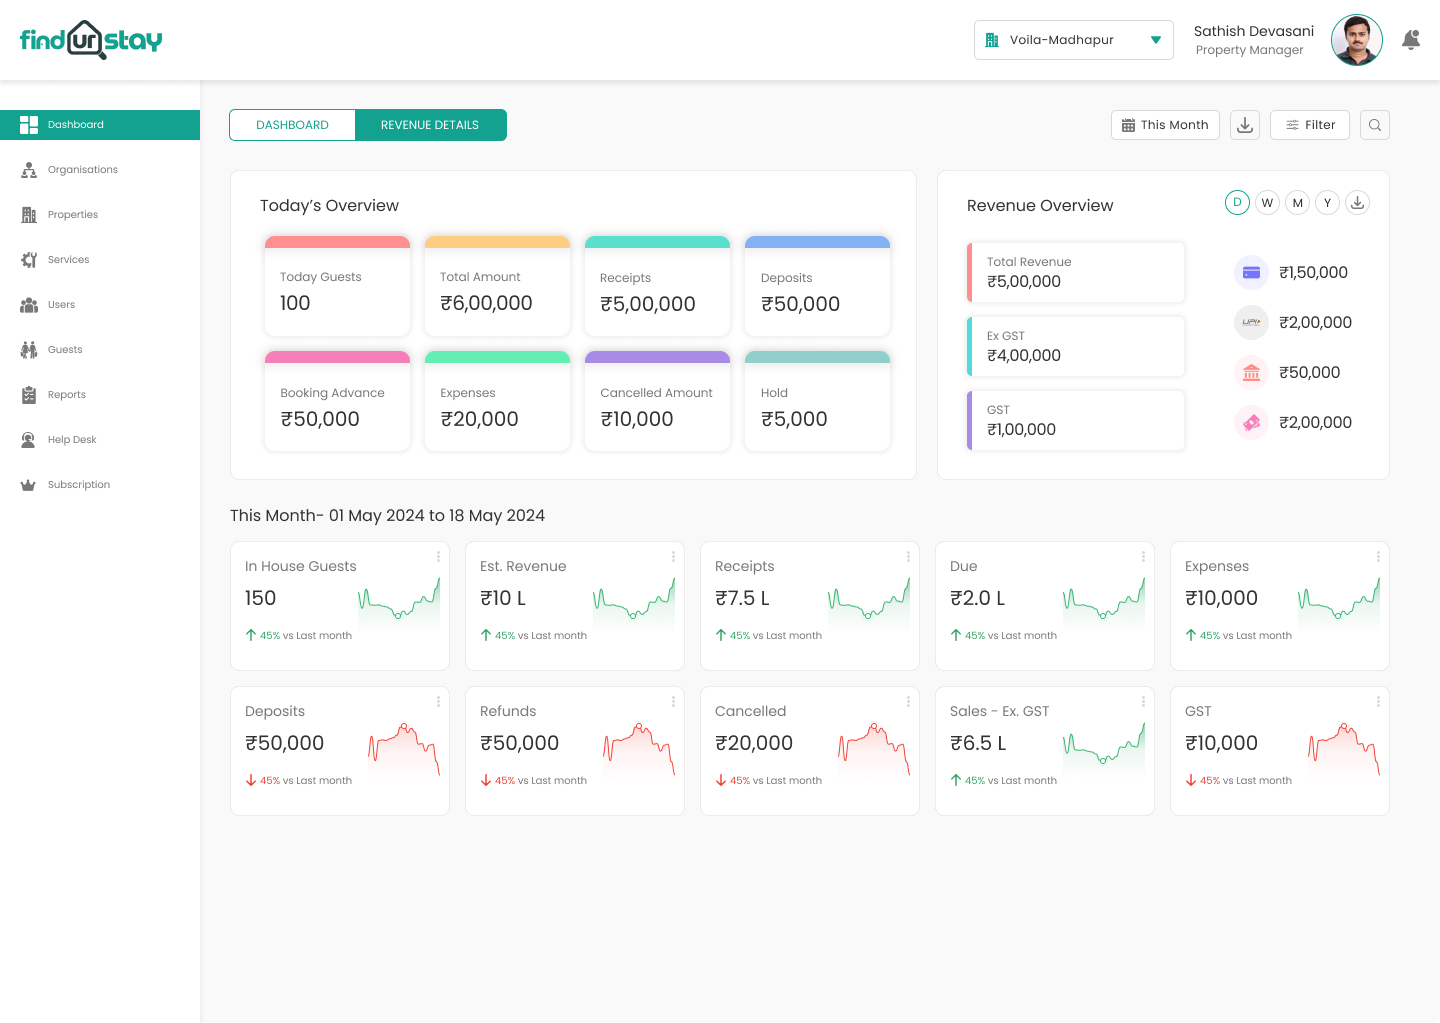Open options menu on monthly Expenses card
1440x1023 pixels.
1378,556
